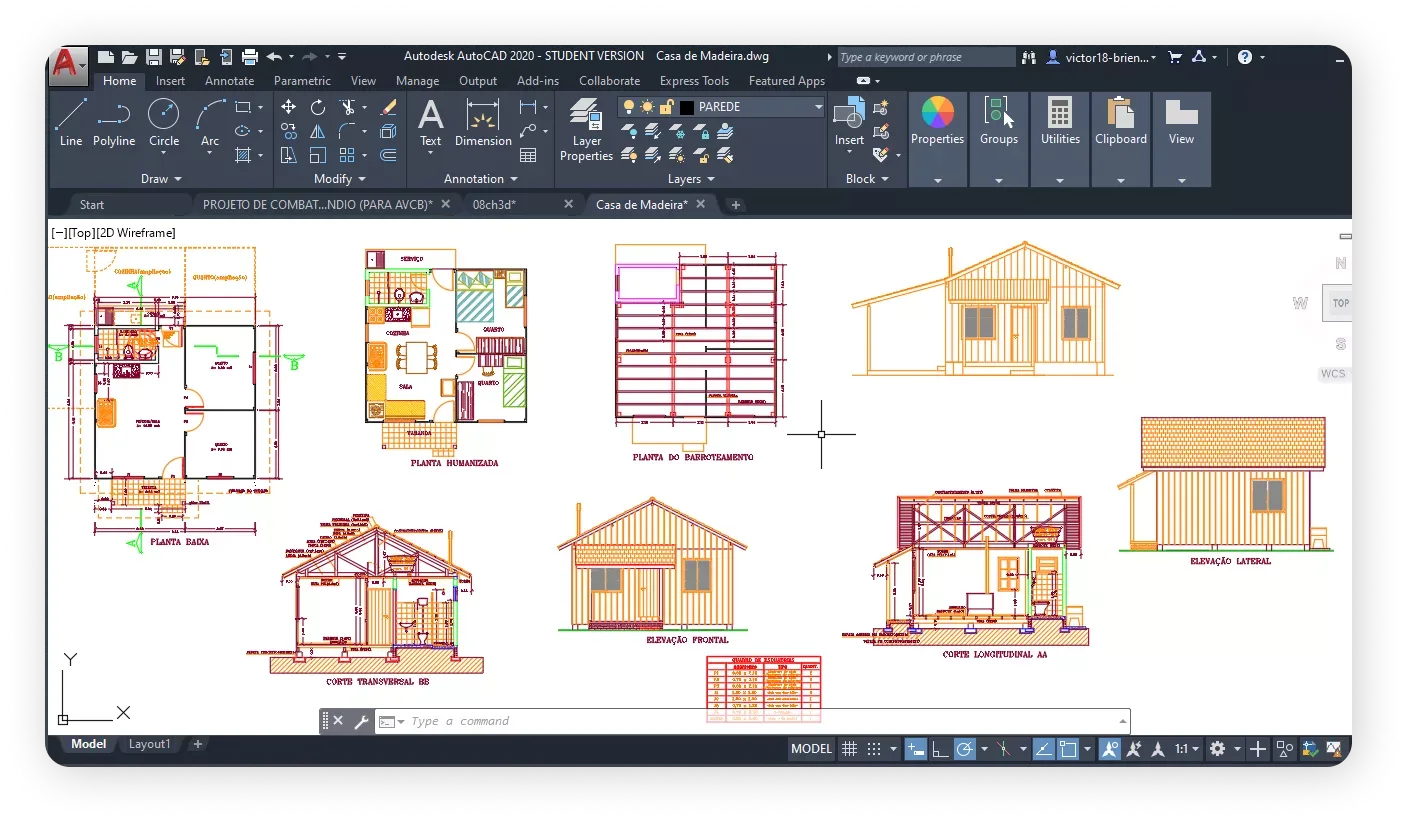
Task: Choose the Polyline tool
Action: click(x=114, y=123)
